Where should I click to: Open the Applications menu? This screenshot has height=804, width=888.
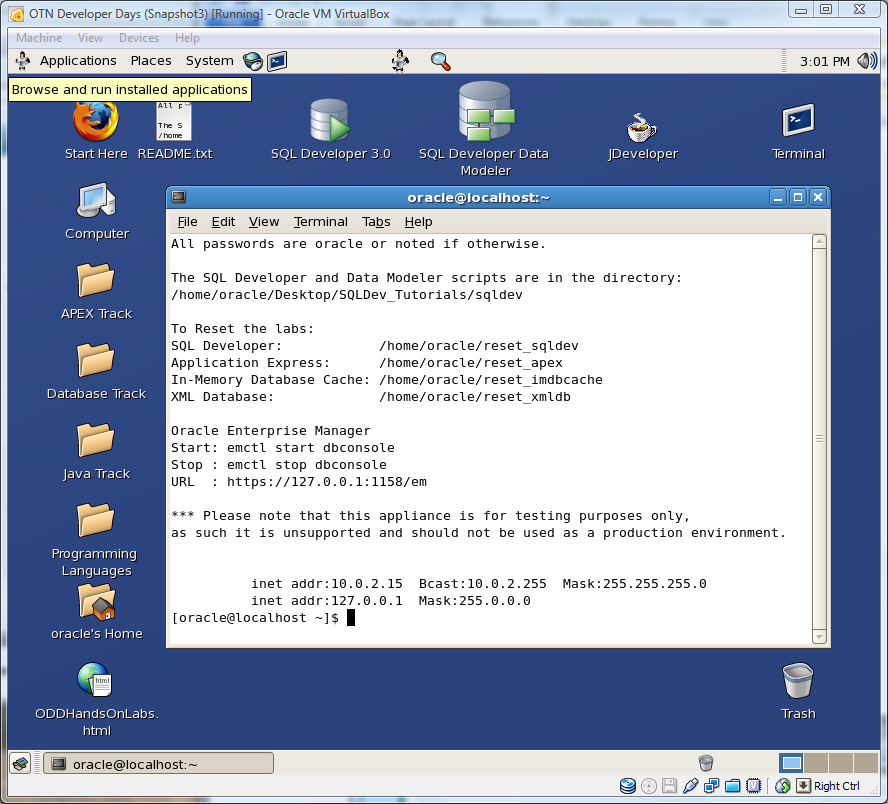[78, 61]
